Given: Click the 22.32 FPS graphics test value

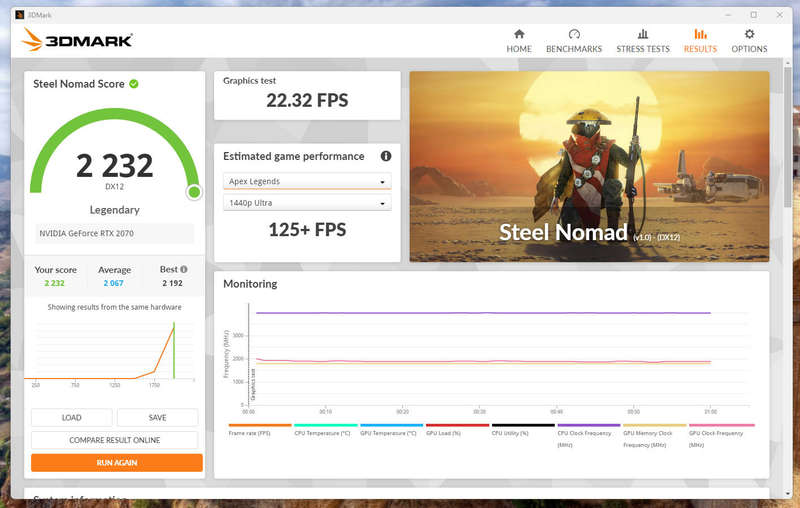Looking at the screenshot, I should [307, 100].
